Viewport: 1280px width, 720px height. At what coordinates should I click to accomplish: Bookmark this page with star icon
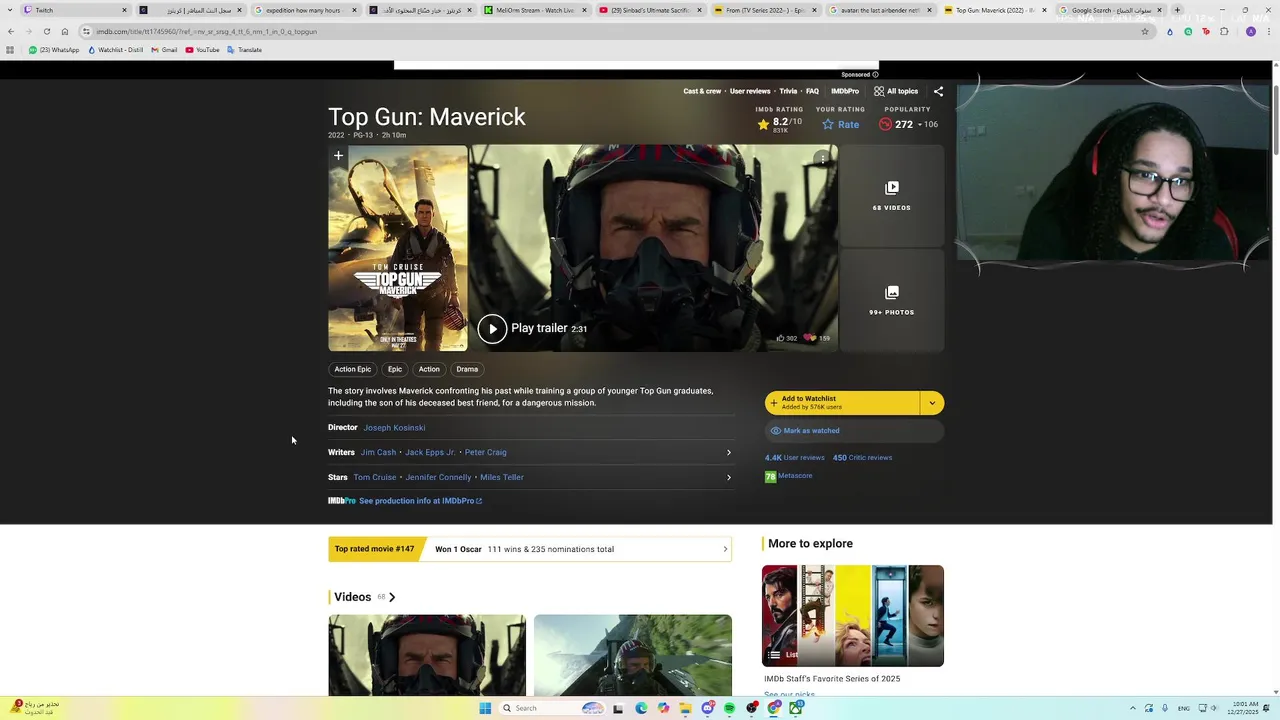point(1145,31)
